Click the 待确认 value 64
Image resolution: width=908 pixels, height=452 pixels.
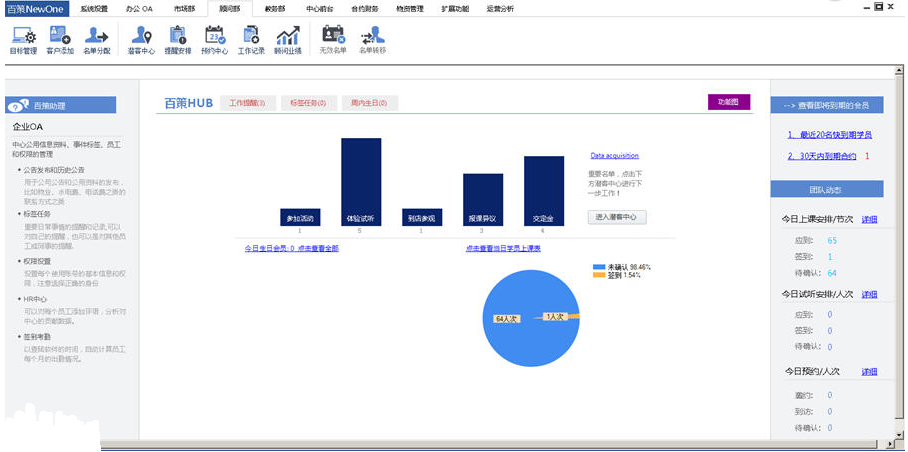[x=832, y=273]
